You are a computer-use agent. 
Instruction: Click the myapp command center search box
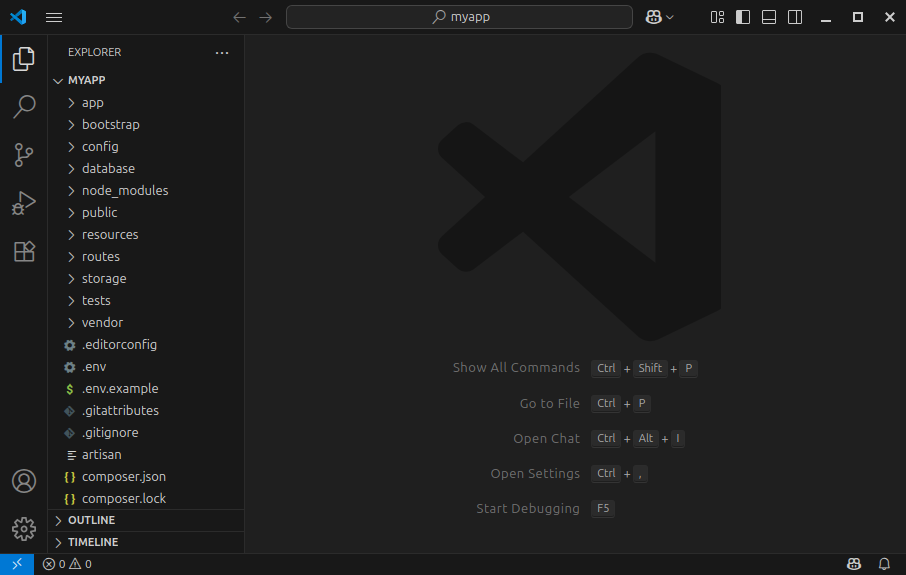click(459, 17)
